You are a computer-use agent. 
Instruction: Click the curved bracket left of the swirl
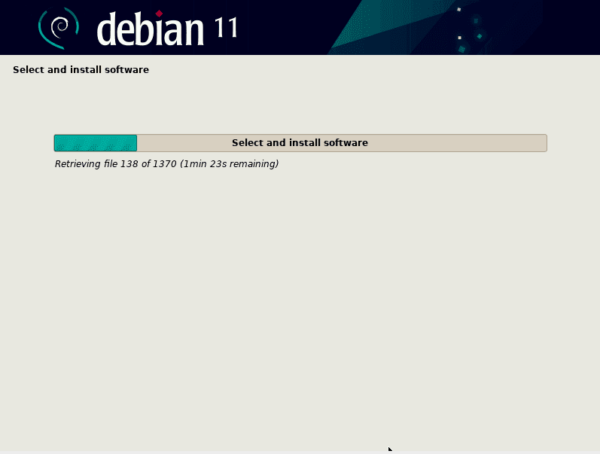(42, 29)
